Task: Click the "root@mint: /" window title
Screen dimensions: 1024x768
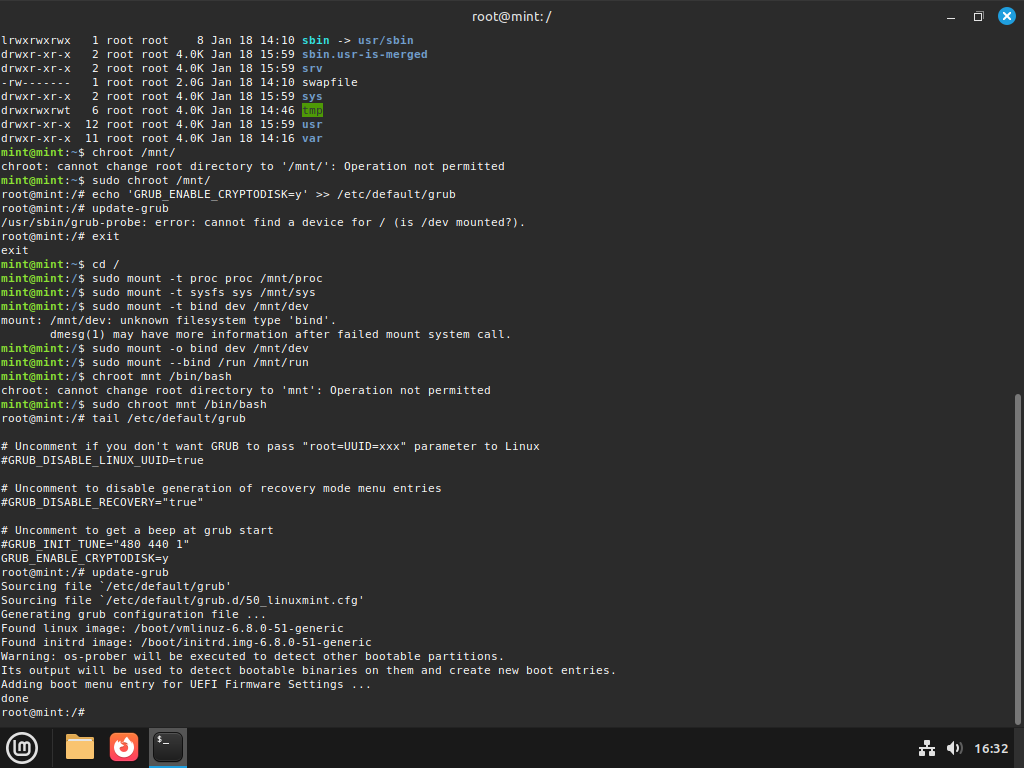Action: tap(511, 16)
